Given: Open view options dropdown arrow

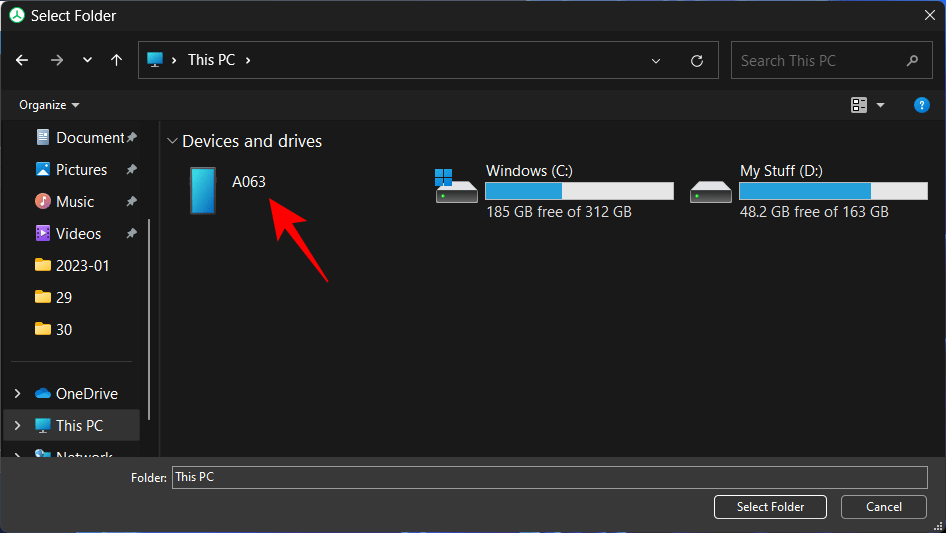Looking at the screenshot, I should [x=880, y=105].
